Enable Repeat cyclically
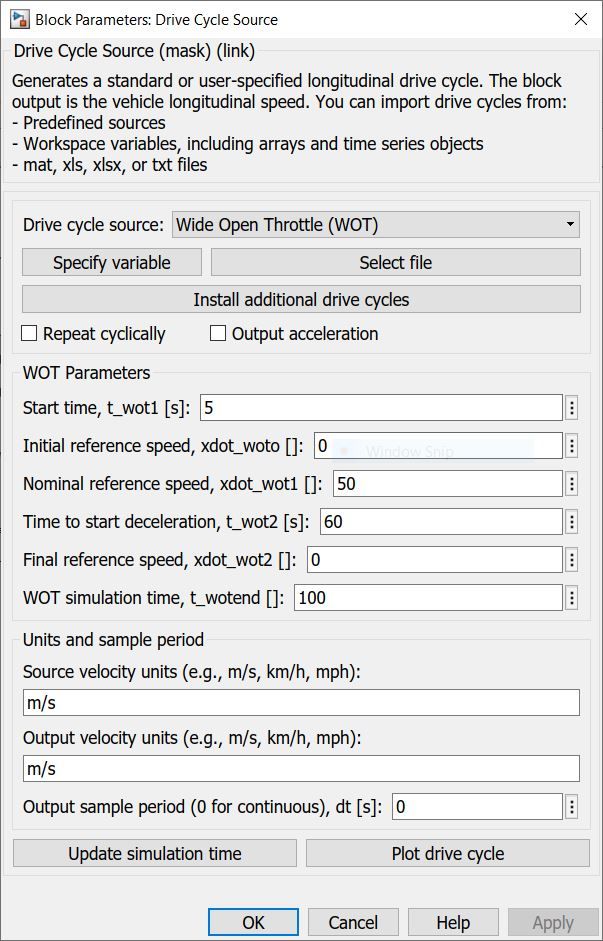 tap(29, 332)
